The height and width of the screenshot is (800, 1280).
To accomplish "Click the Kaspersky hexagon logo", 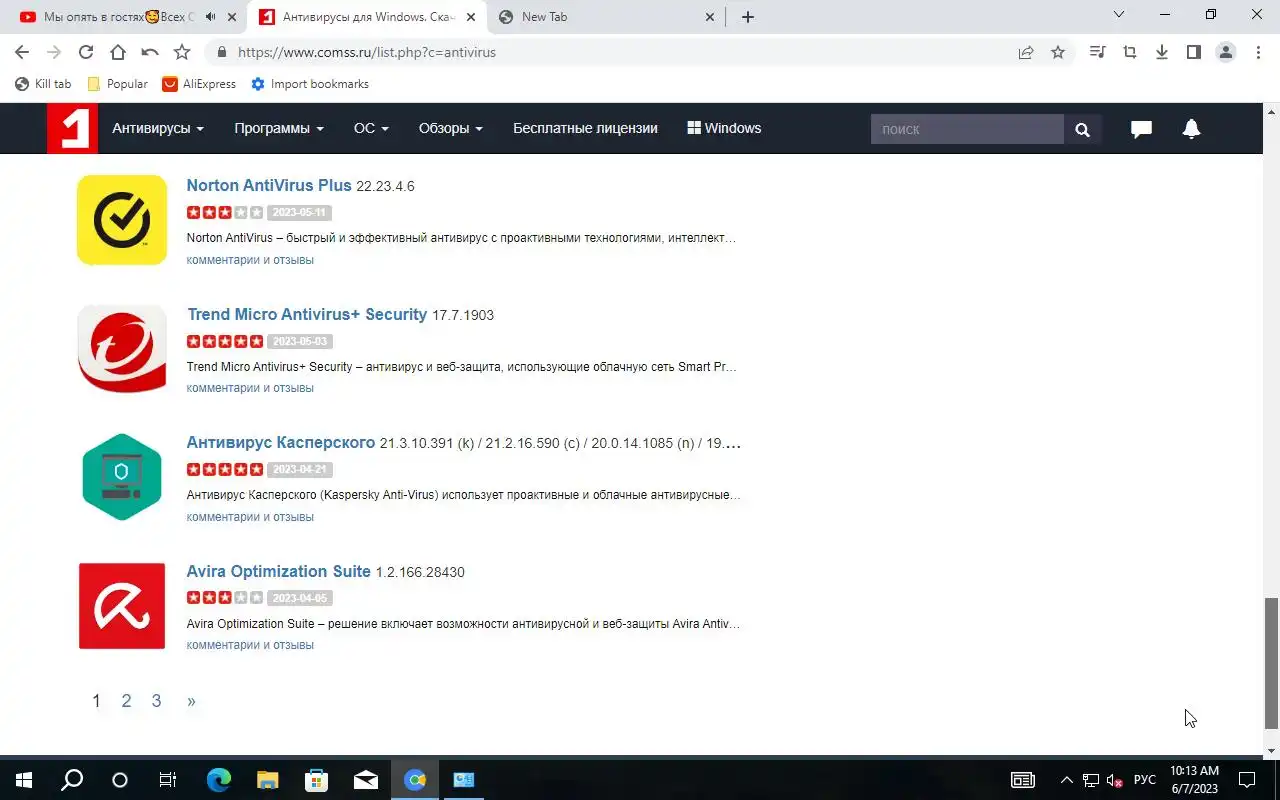I will click(x=122, y=477).
